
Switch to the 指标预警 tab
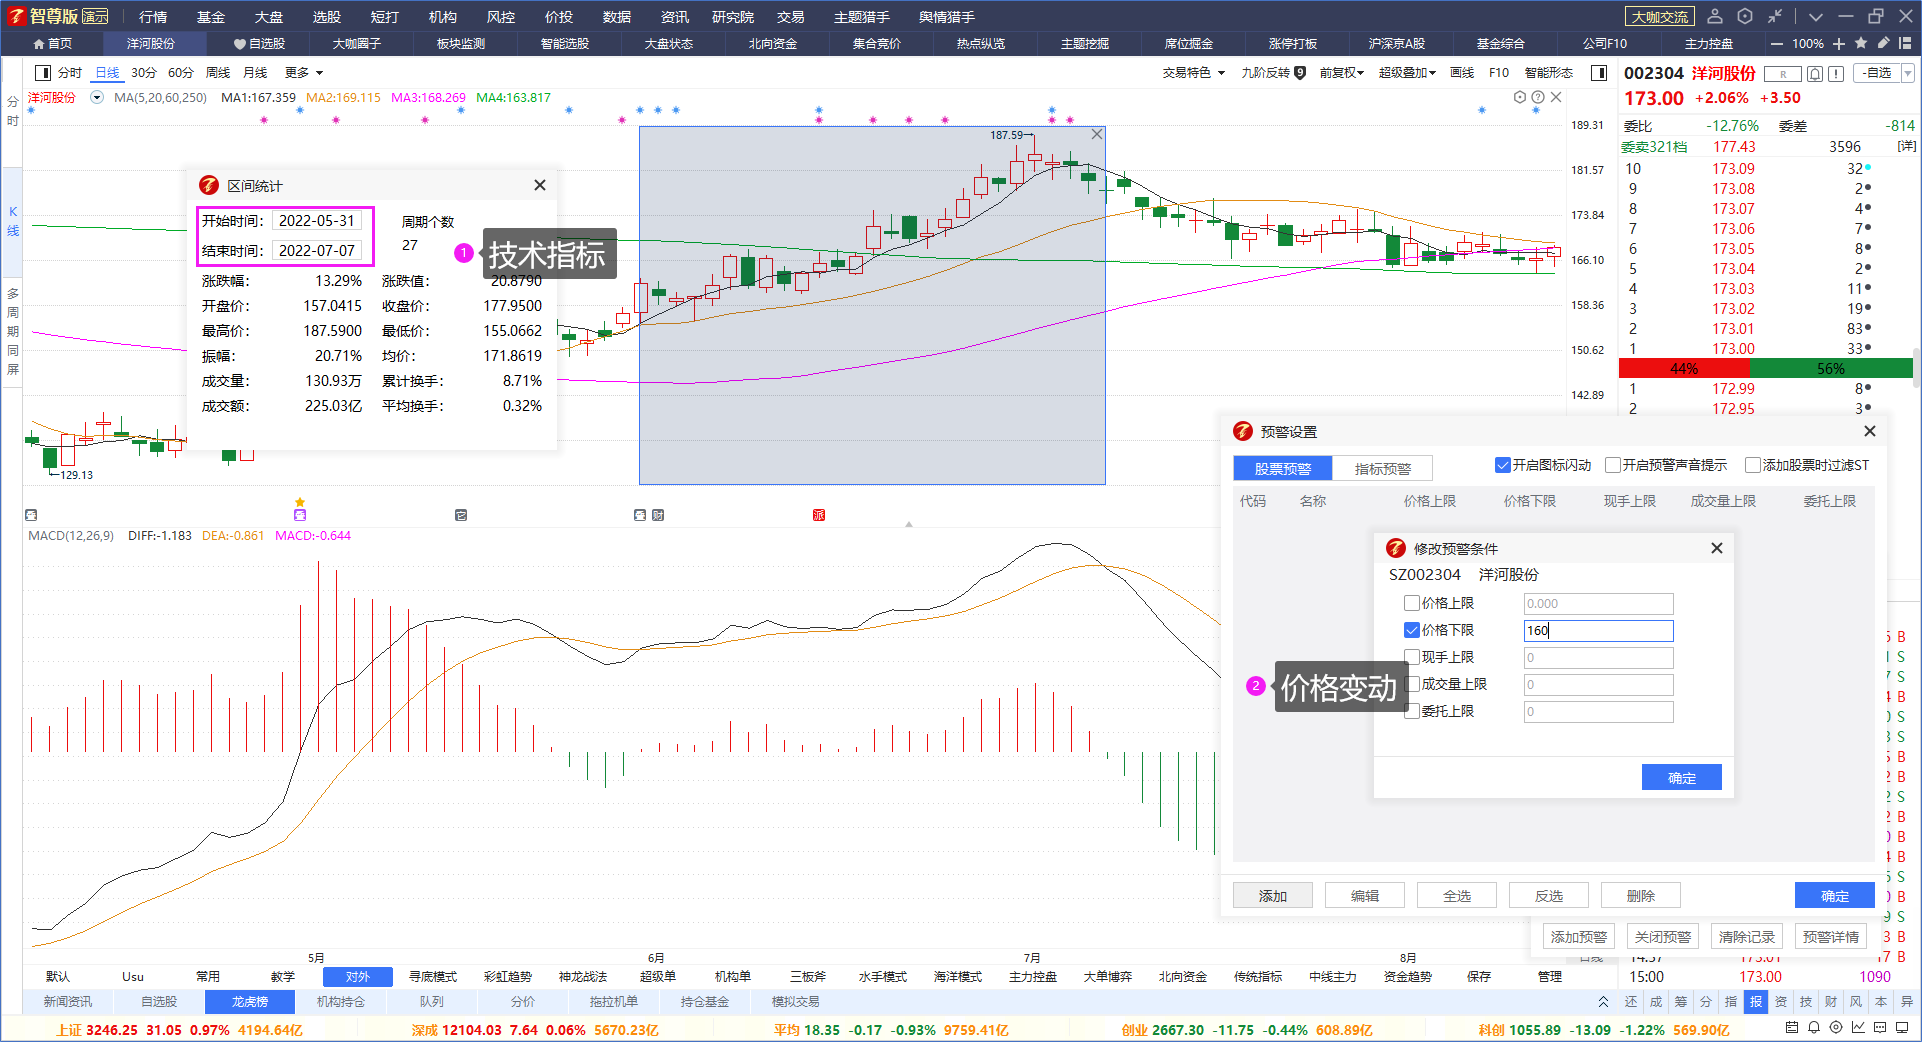pyautogui.click(x=1383, y=468)
